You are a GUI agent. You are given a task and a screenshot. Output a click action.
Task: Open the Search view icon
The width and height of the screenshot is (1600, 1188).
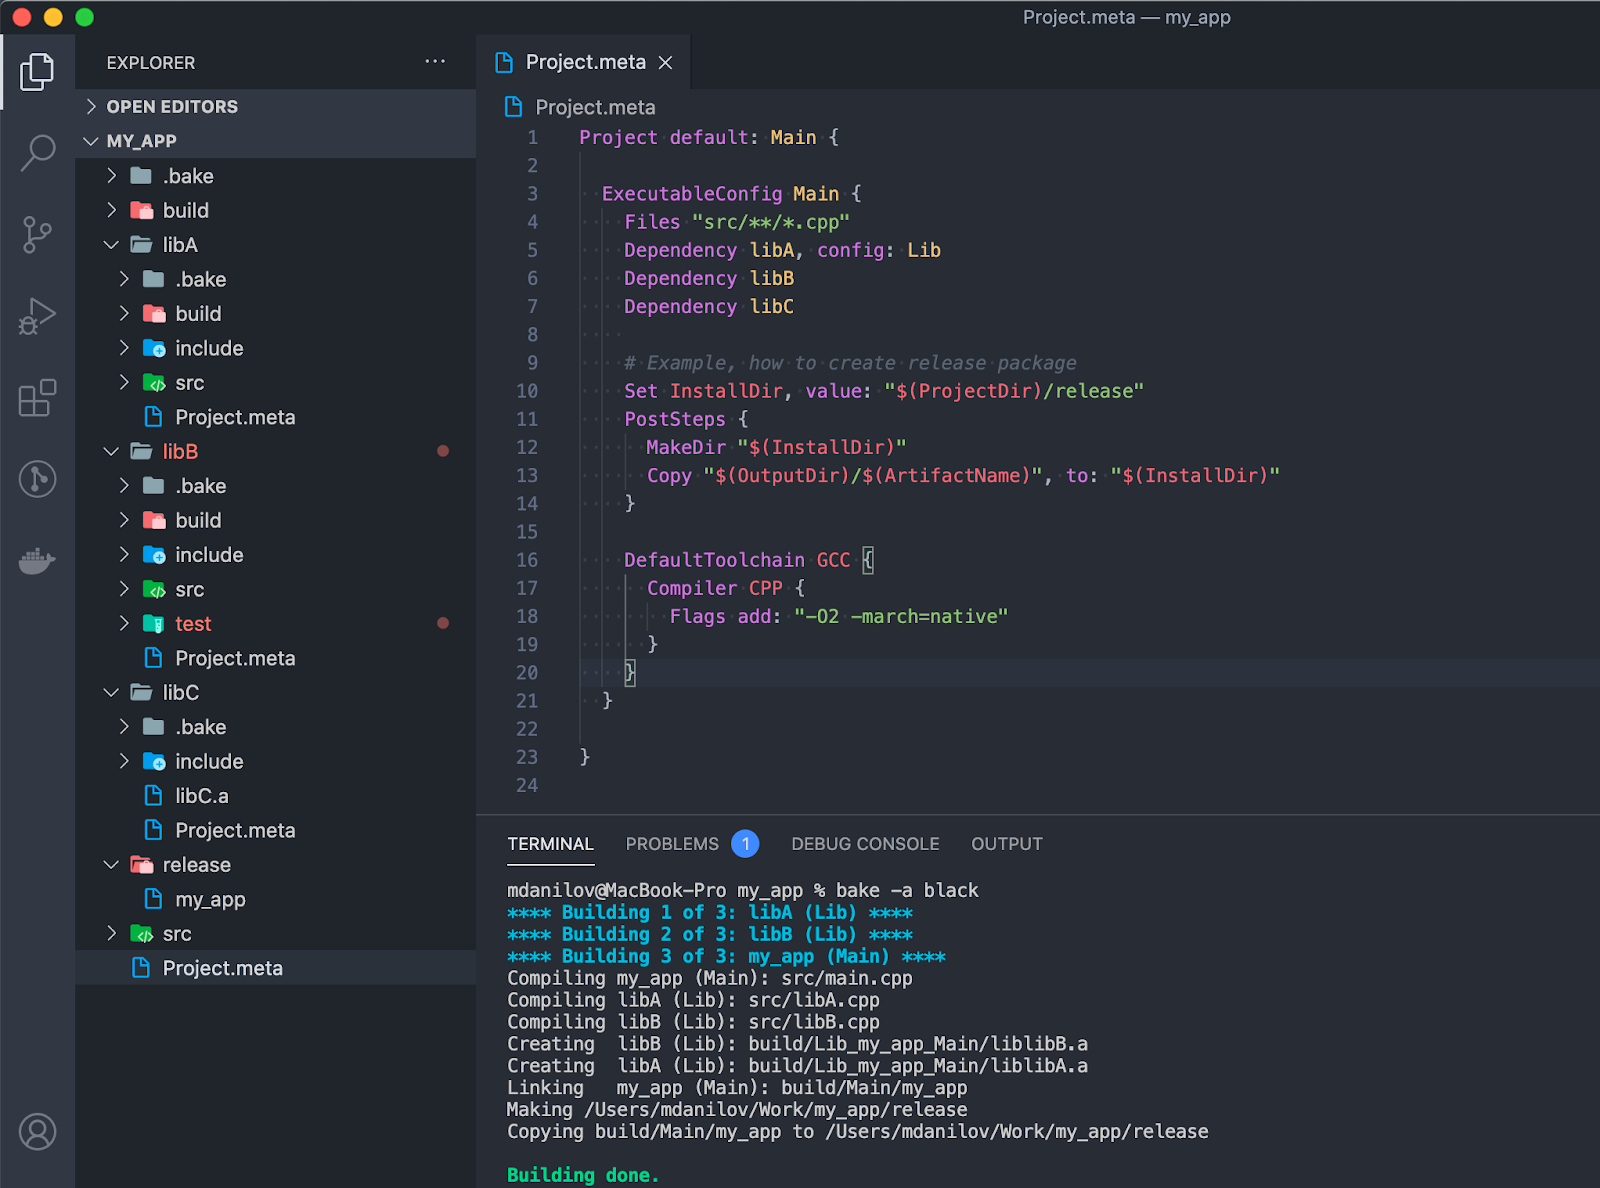pos(37,153)
